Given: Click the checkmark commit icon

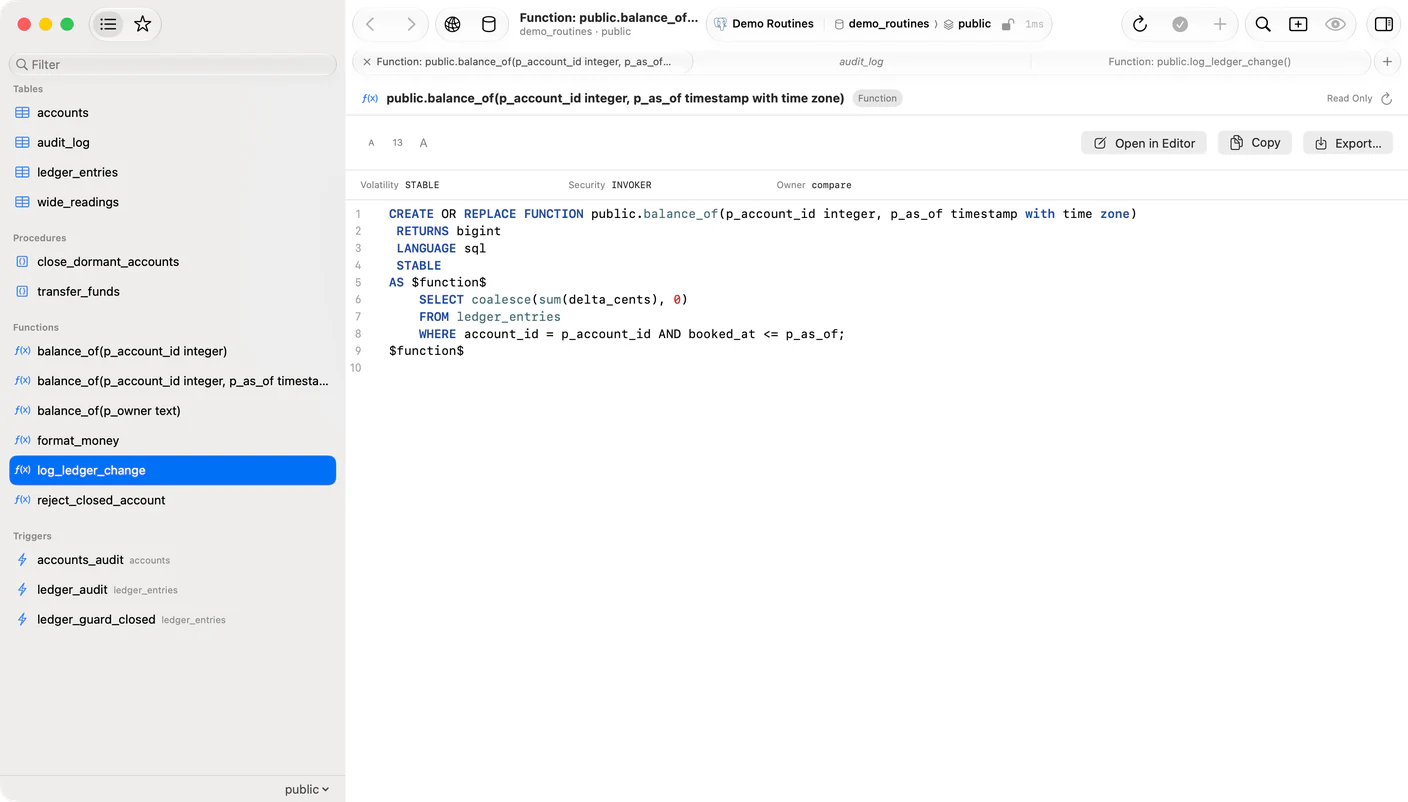Looking at the screenshot, I should [1180, 24].
